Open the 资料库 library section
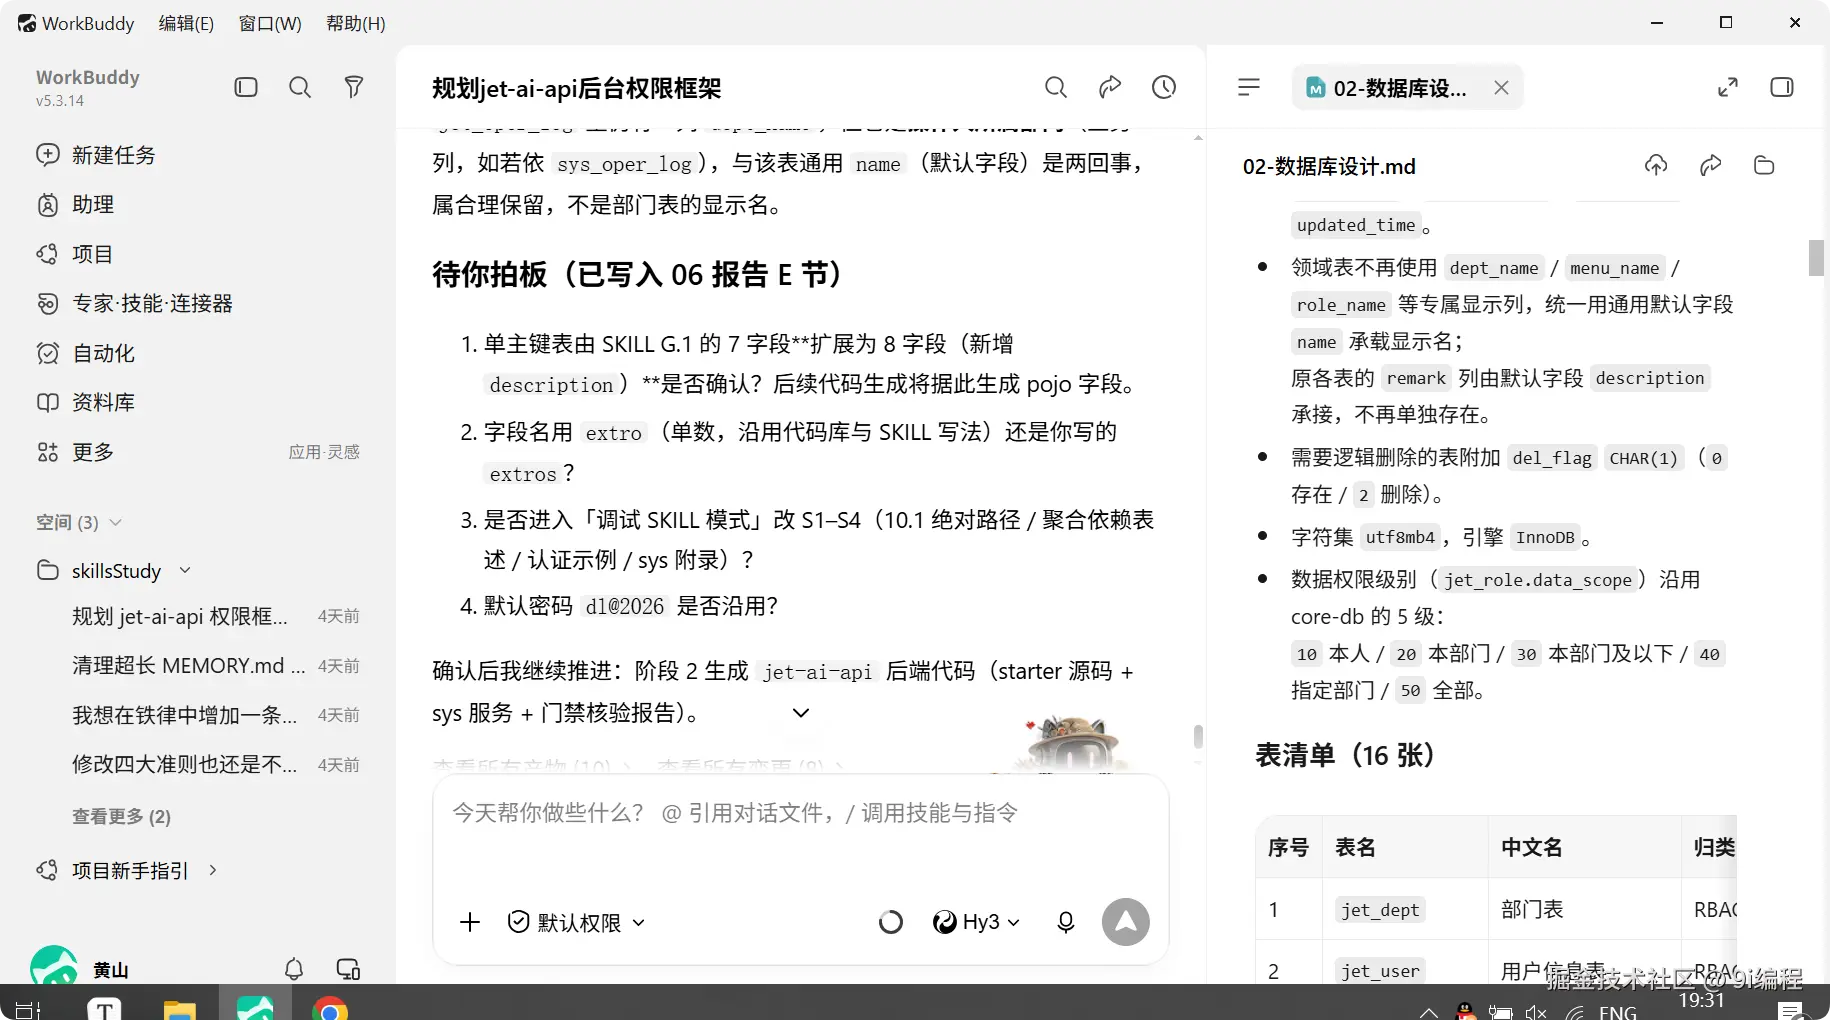 [86, 402]
